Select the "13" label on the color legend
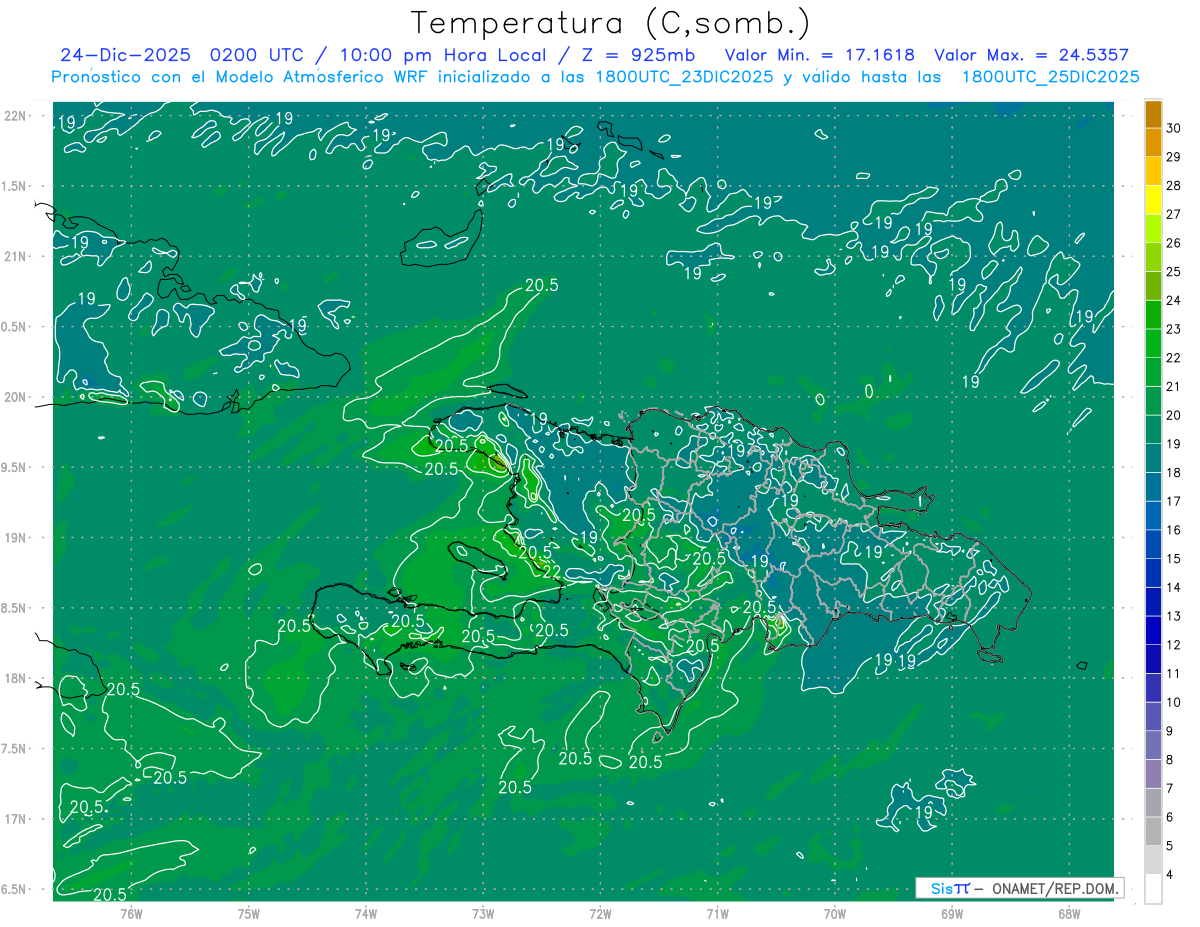The image size is (1200, 927). point(1173,616)
